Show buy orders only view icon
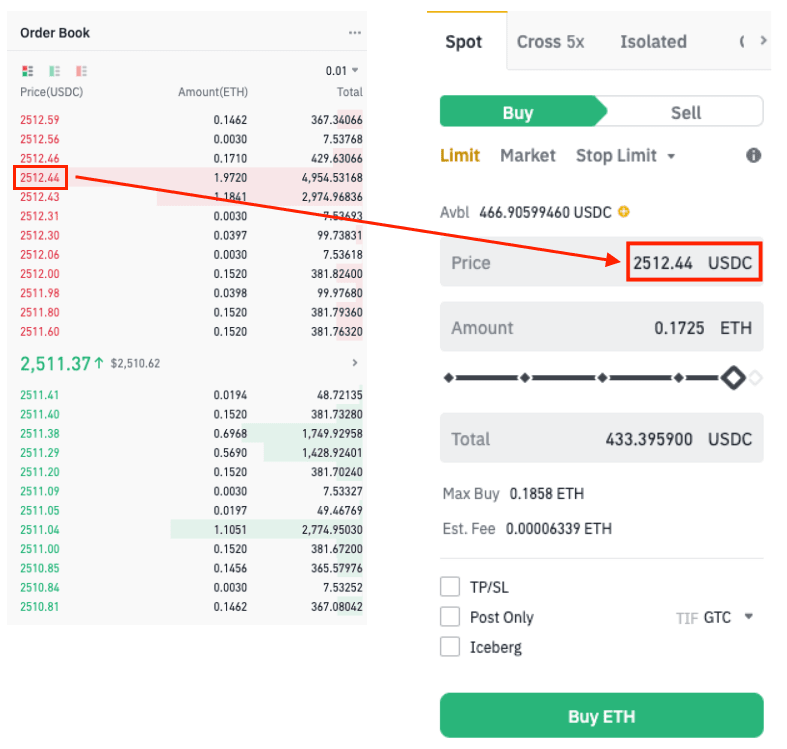The width and height of the screenshot is (787, 749). [x=54, y=71]
